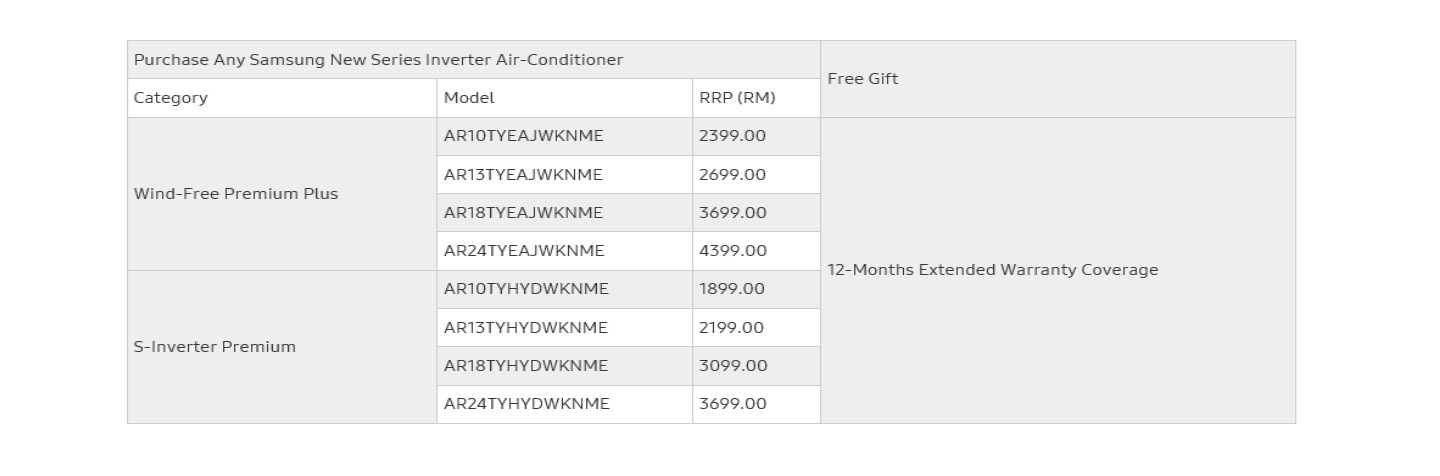Select 12-Months Extended Warranty Coverage text
Viewport: 1440px width, 476px height.
tap(992, 270)
